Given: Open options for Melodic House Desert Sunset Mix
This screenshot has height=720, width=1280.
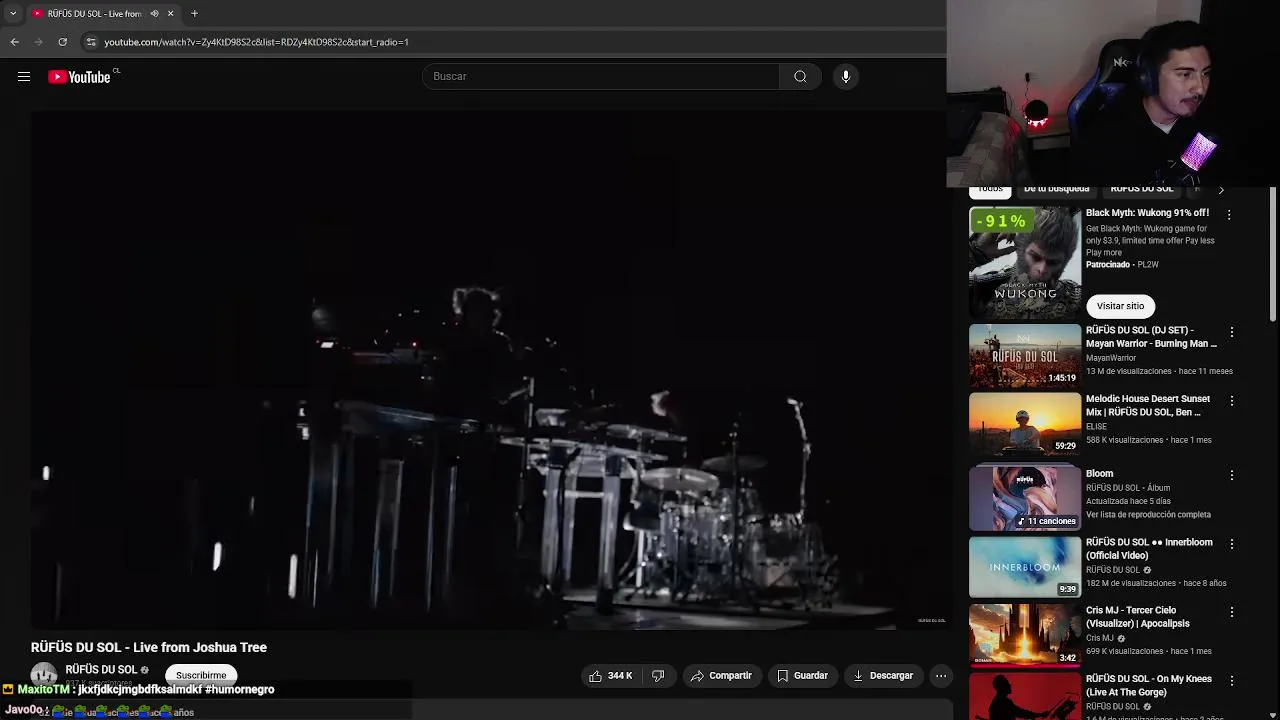Looking at the screenshot, I should (1232, 401).
